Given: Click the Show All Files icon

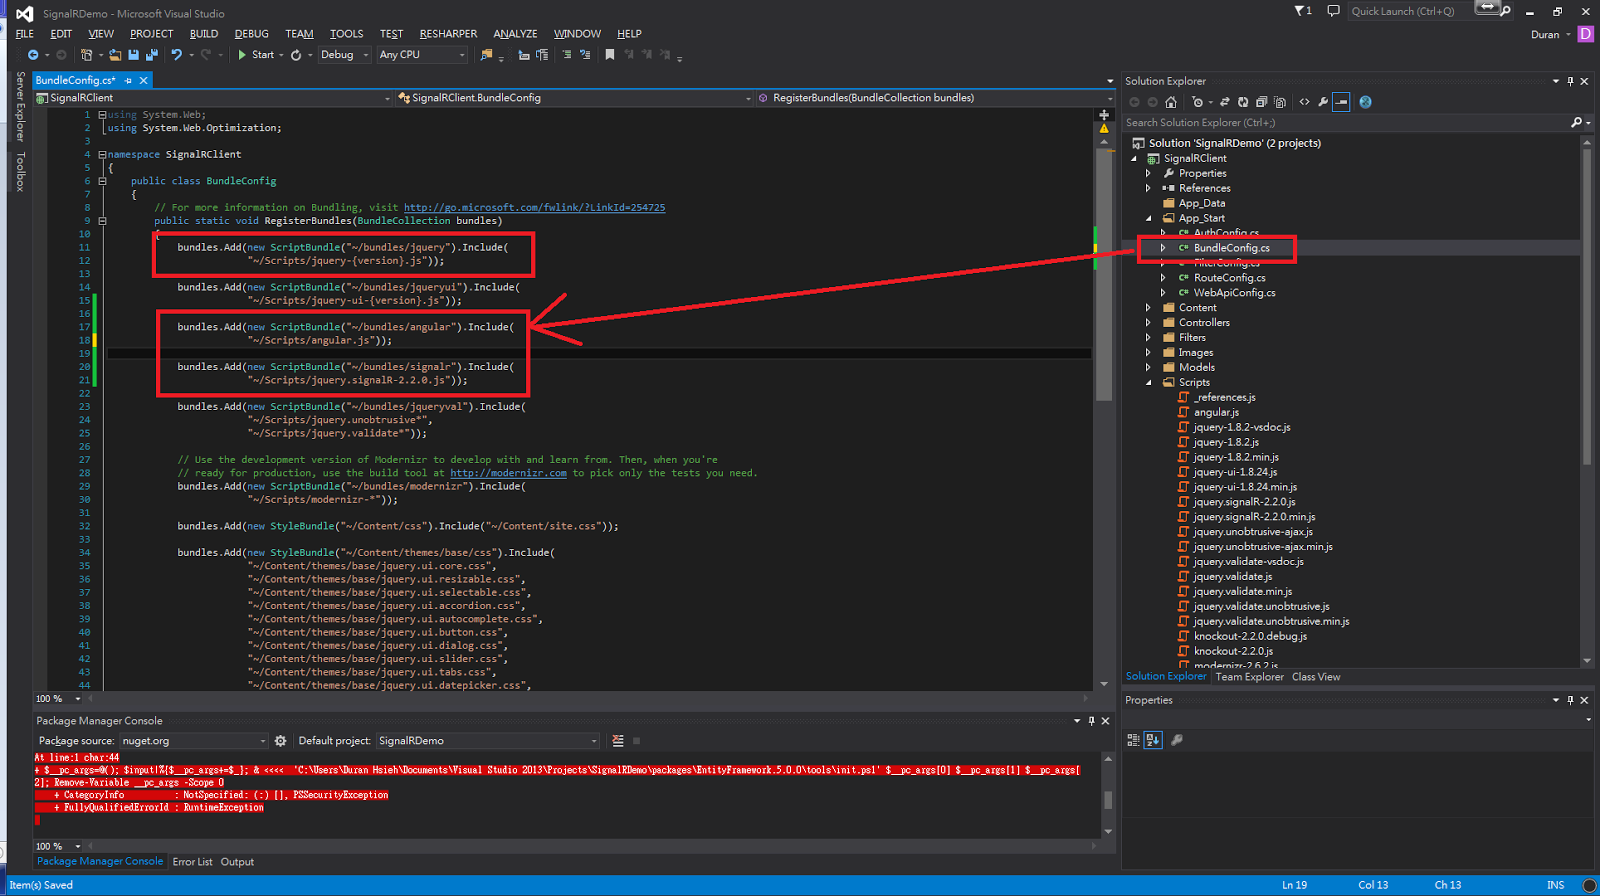Looking at the screenshot, I should 1280,102.
